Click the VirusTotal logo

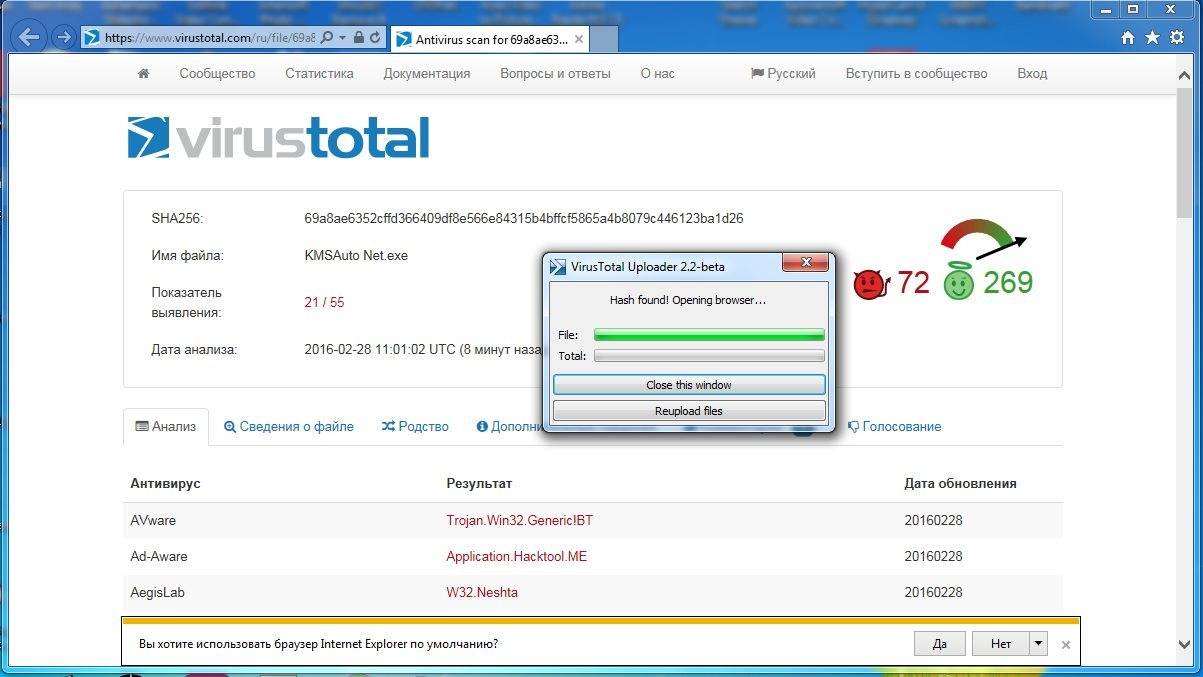[x=278, y=138]
